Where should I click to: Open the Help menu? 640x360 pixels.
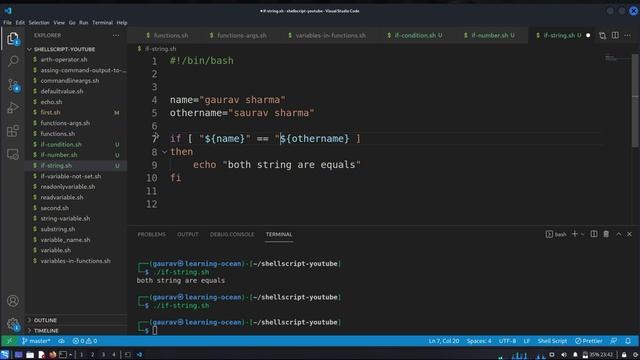(x=122, y=23)
